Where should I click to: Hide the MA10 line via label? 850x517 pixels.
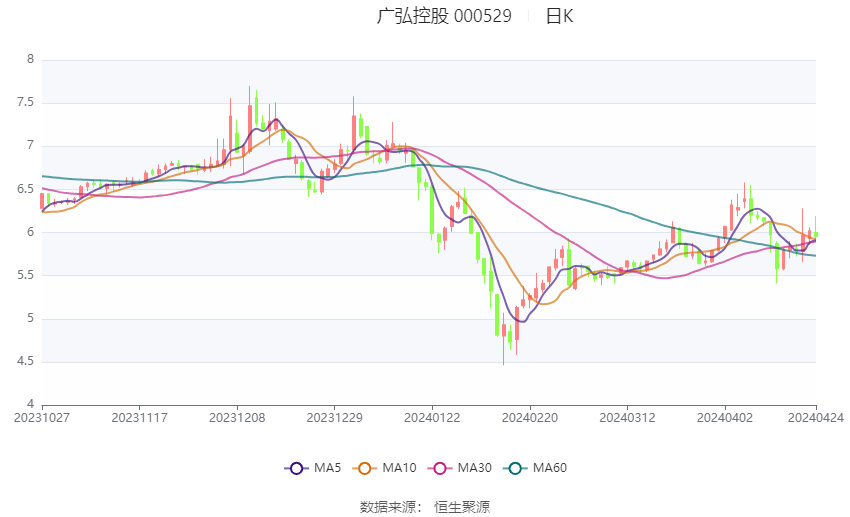(x=399, y=468)
